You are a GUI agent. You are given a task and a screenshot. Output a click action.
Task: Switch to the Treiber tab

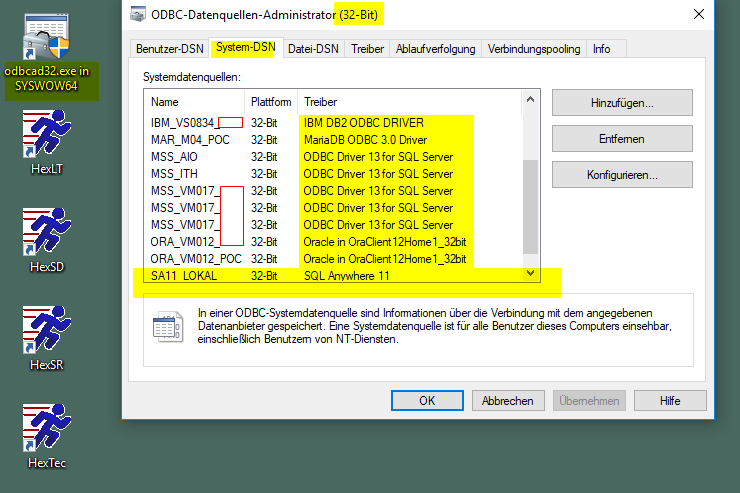[367, 49]
